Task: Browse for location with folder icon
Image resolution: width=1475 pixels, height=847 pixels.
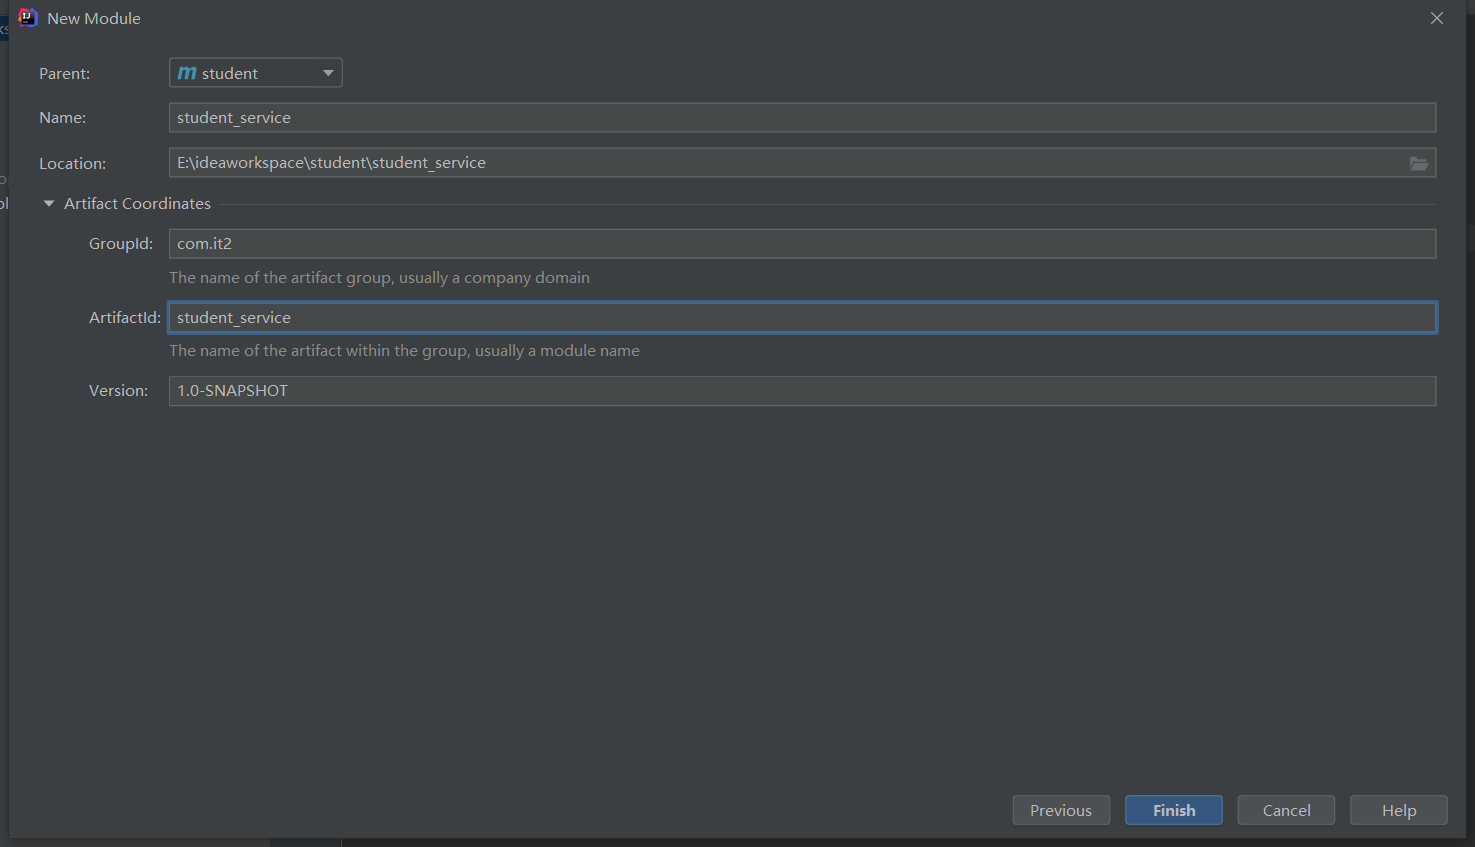Action: coord(1419,163)
